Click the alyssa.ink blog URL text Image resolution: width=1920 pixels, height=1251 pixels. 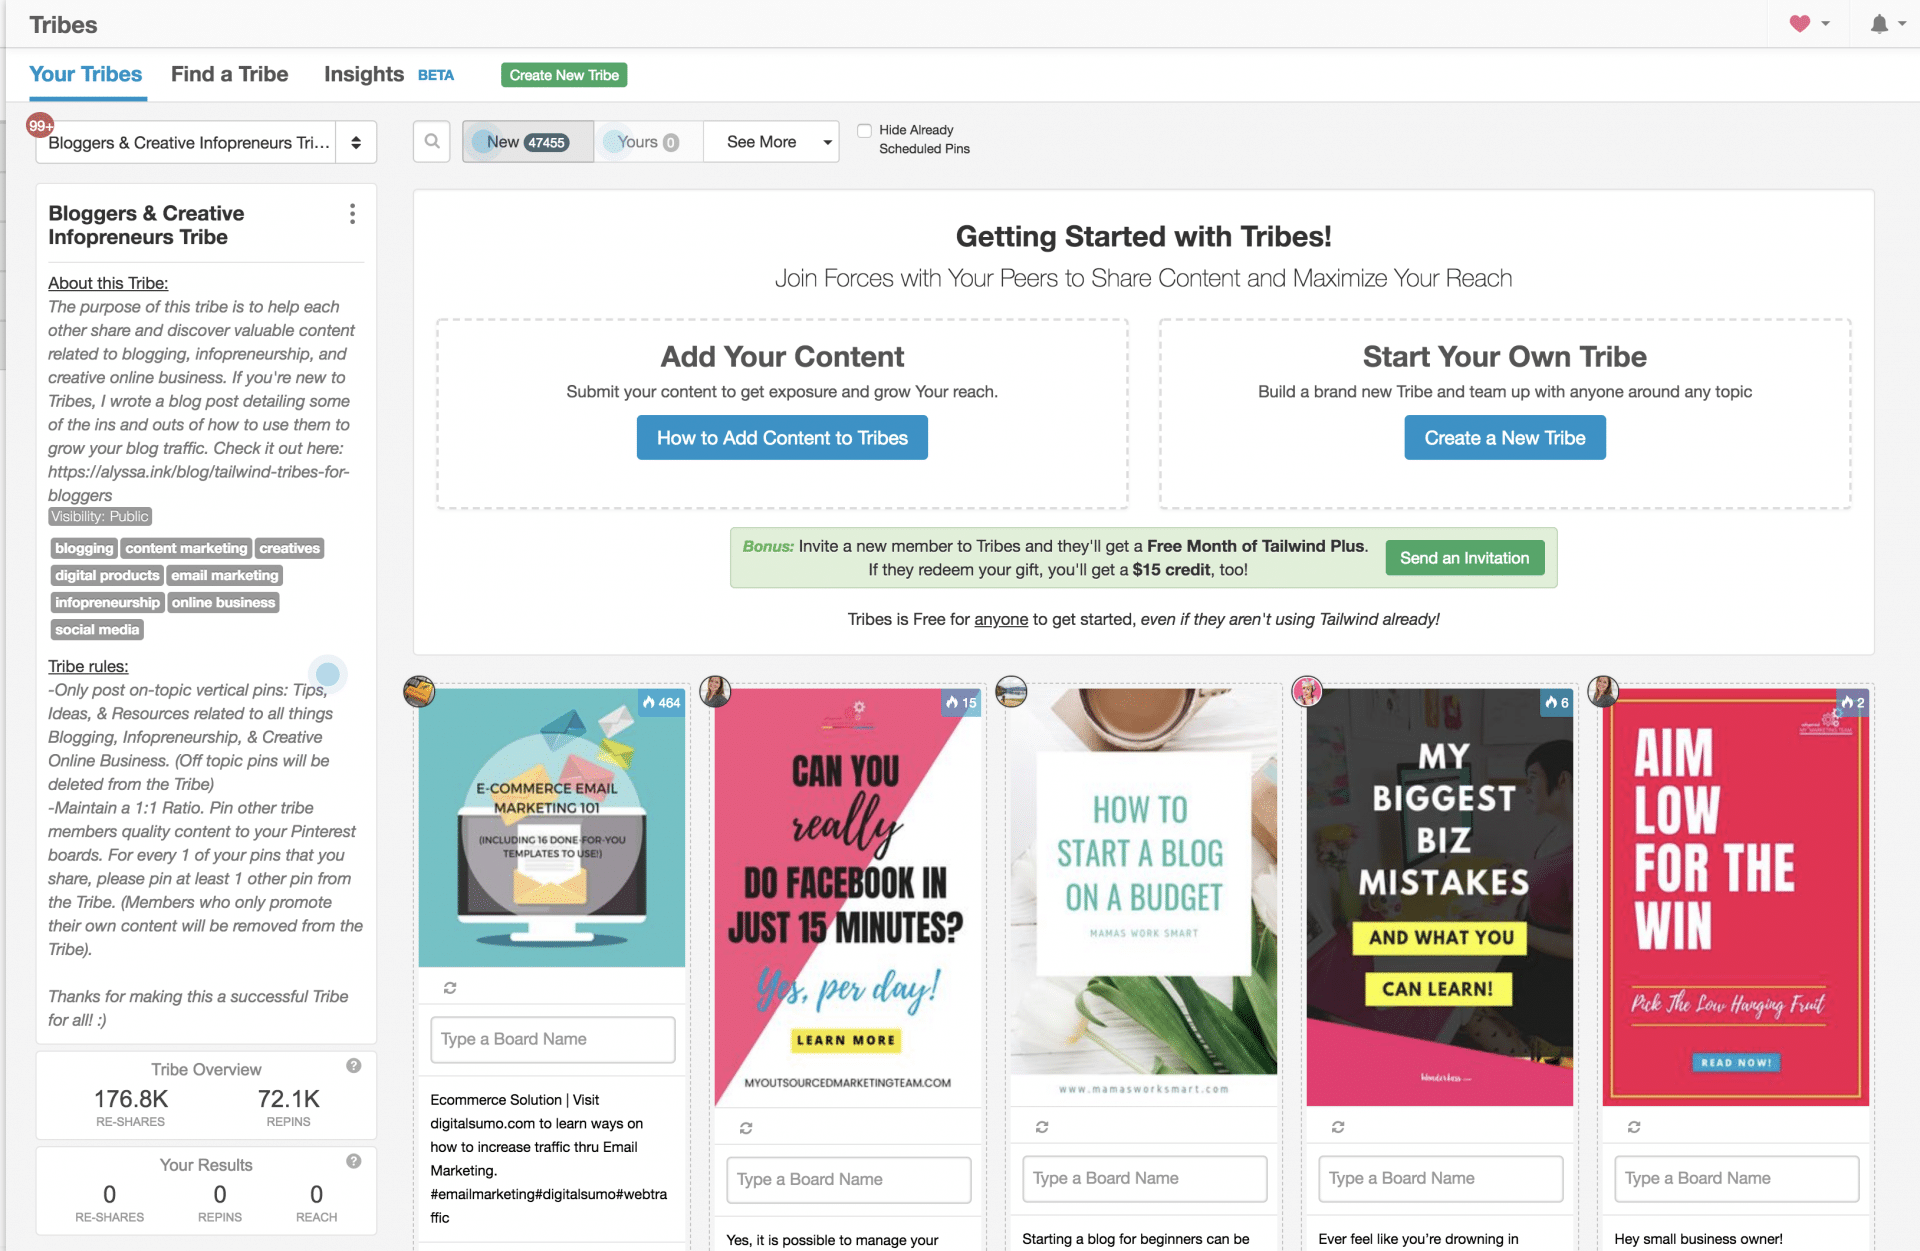pyautogui.click(x=199, y=483)
